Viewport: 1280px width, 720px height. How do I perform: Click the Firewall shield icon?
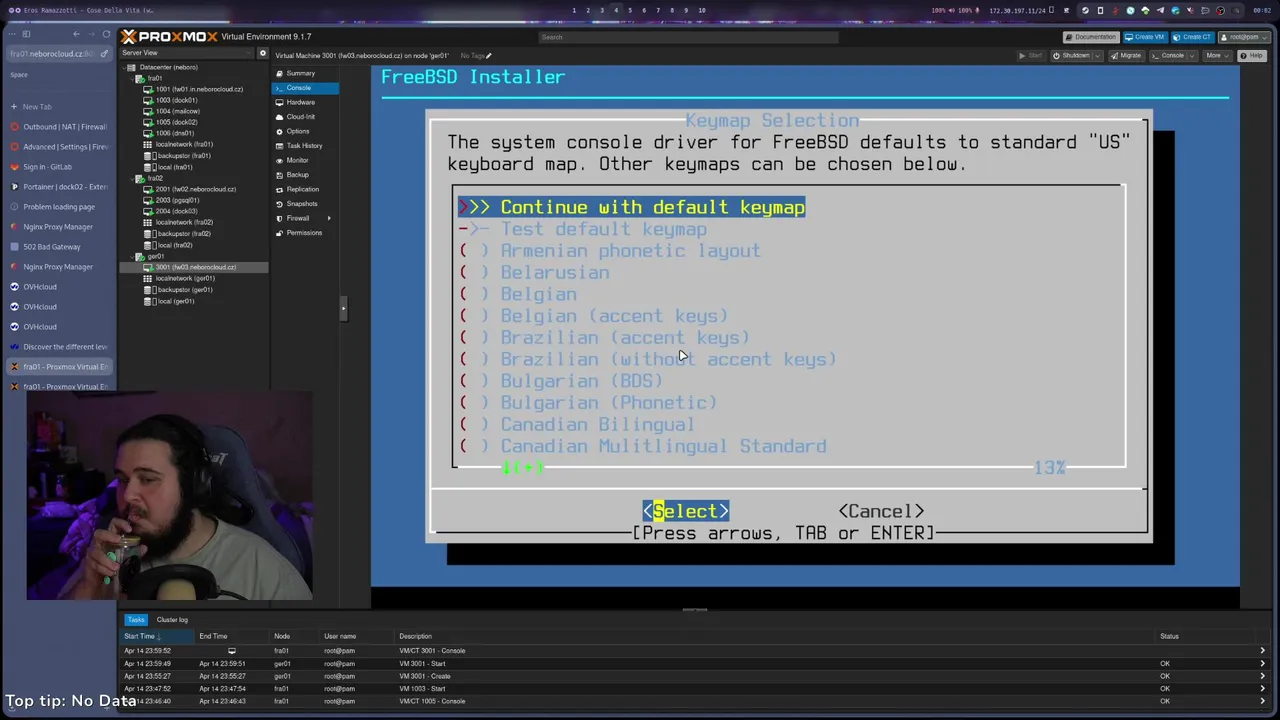(280, 218)
